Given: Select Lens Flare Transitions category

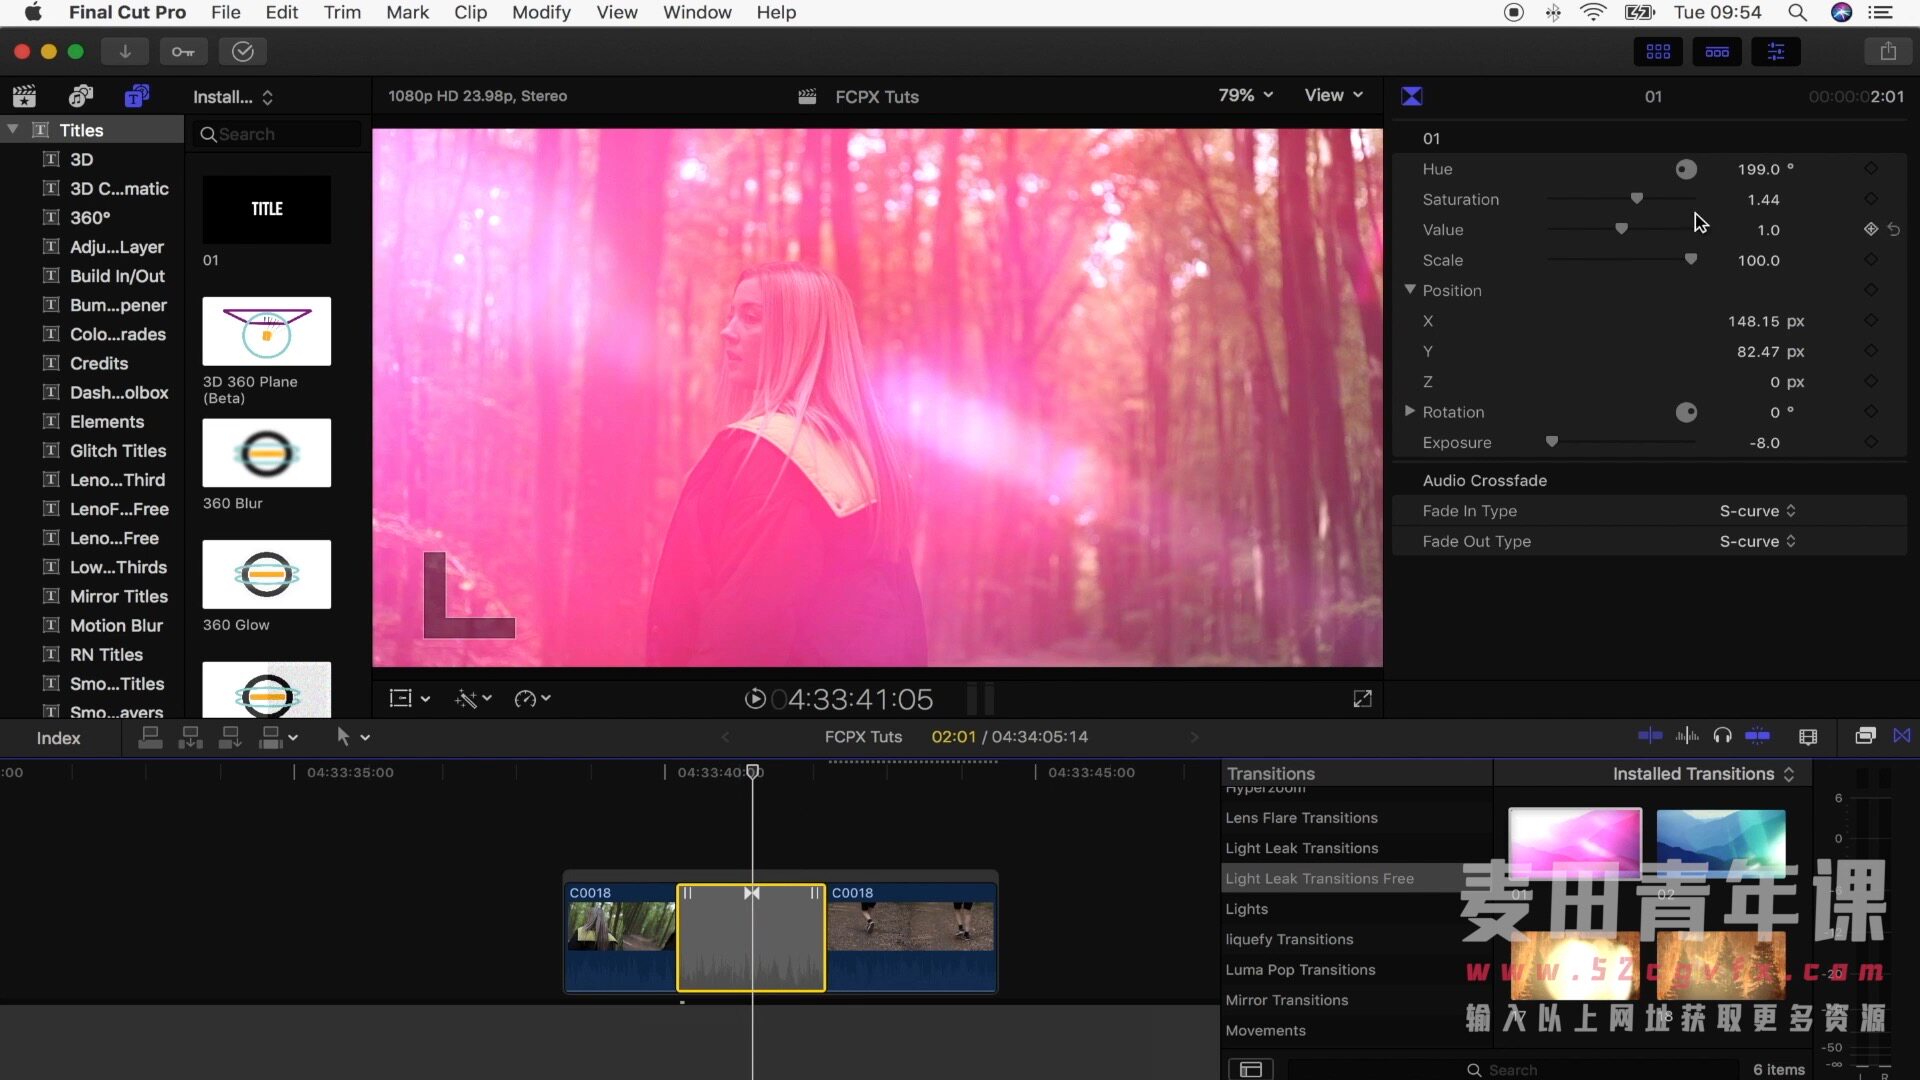Looking at the screenshot, I should click(x=1301, y=818).
